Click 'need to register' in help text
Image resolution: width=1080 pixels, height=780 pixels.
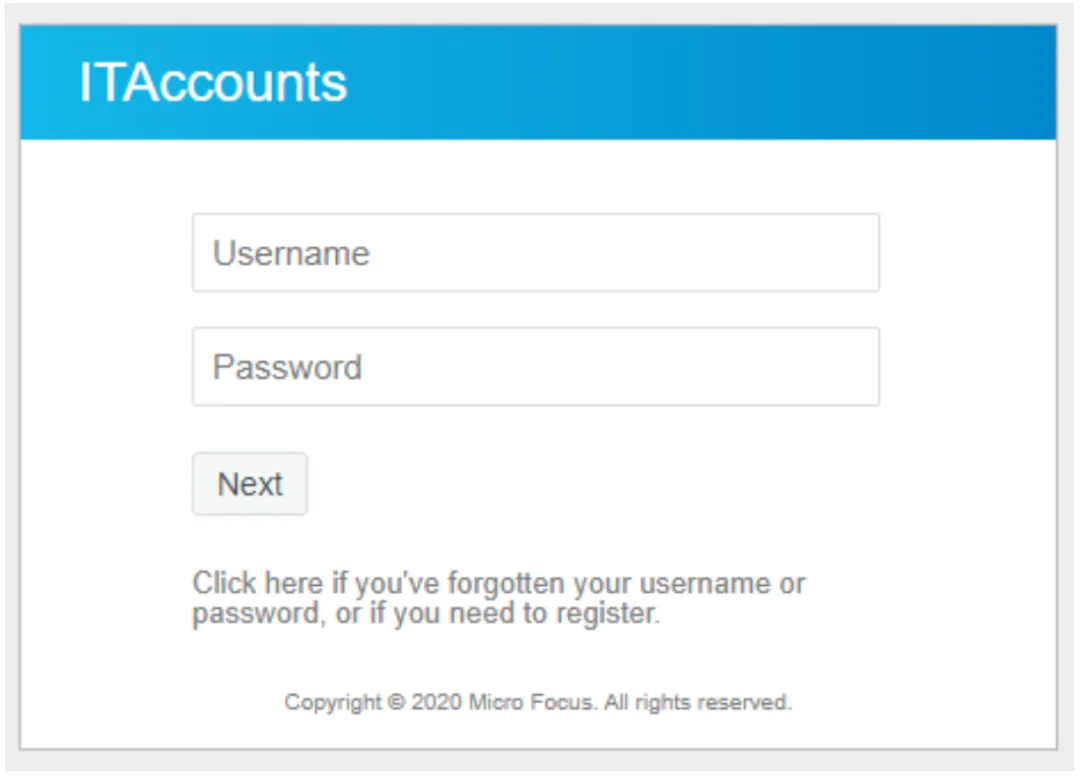tap(554, 613)
